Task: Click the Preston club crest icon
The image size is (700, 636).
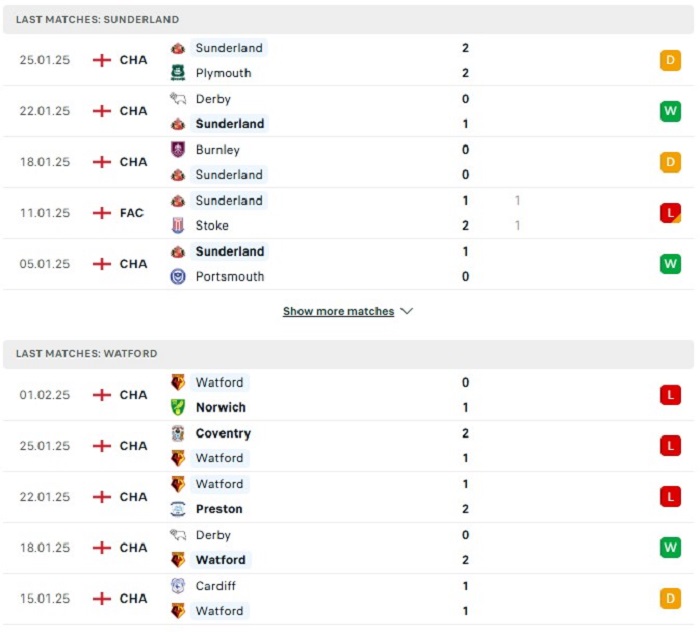Action: (178, 509)
